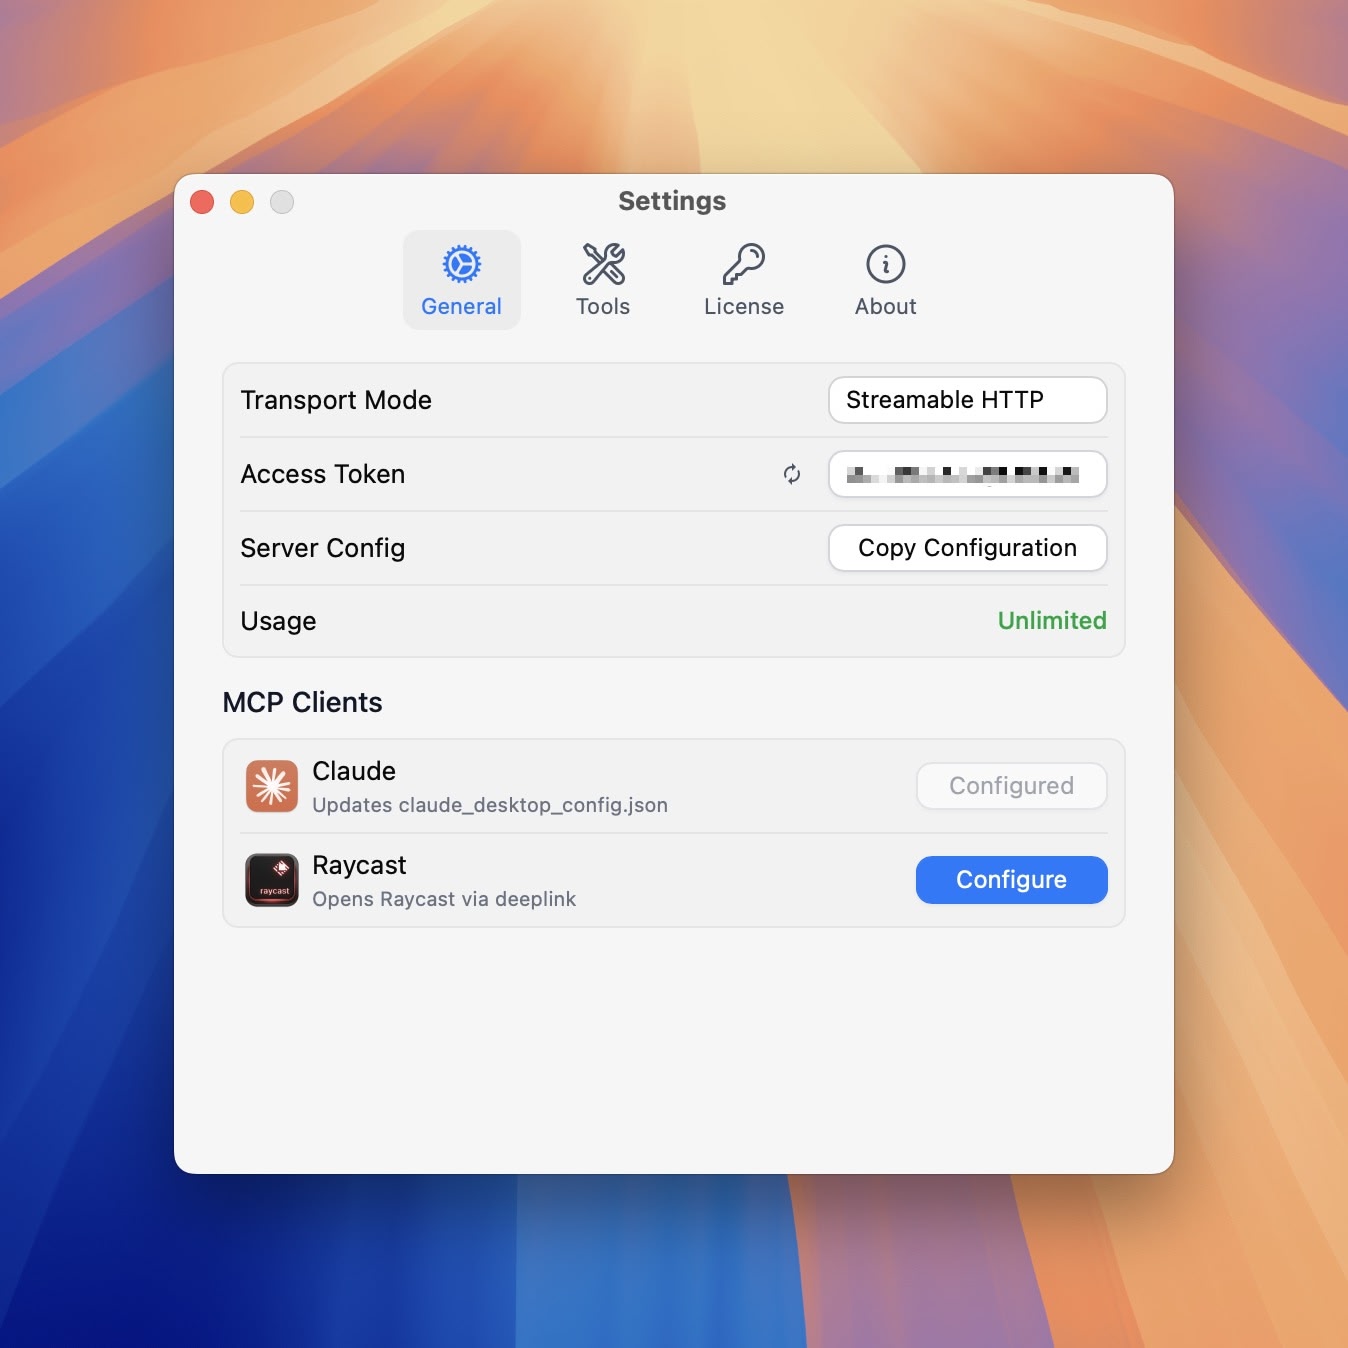The height and width of the screenshot is (1348, 1348).
Task: Click the Server Config label
Action: point(323,548)
